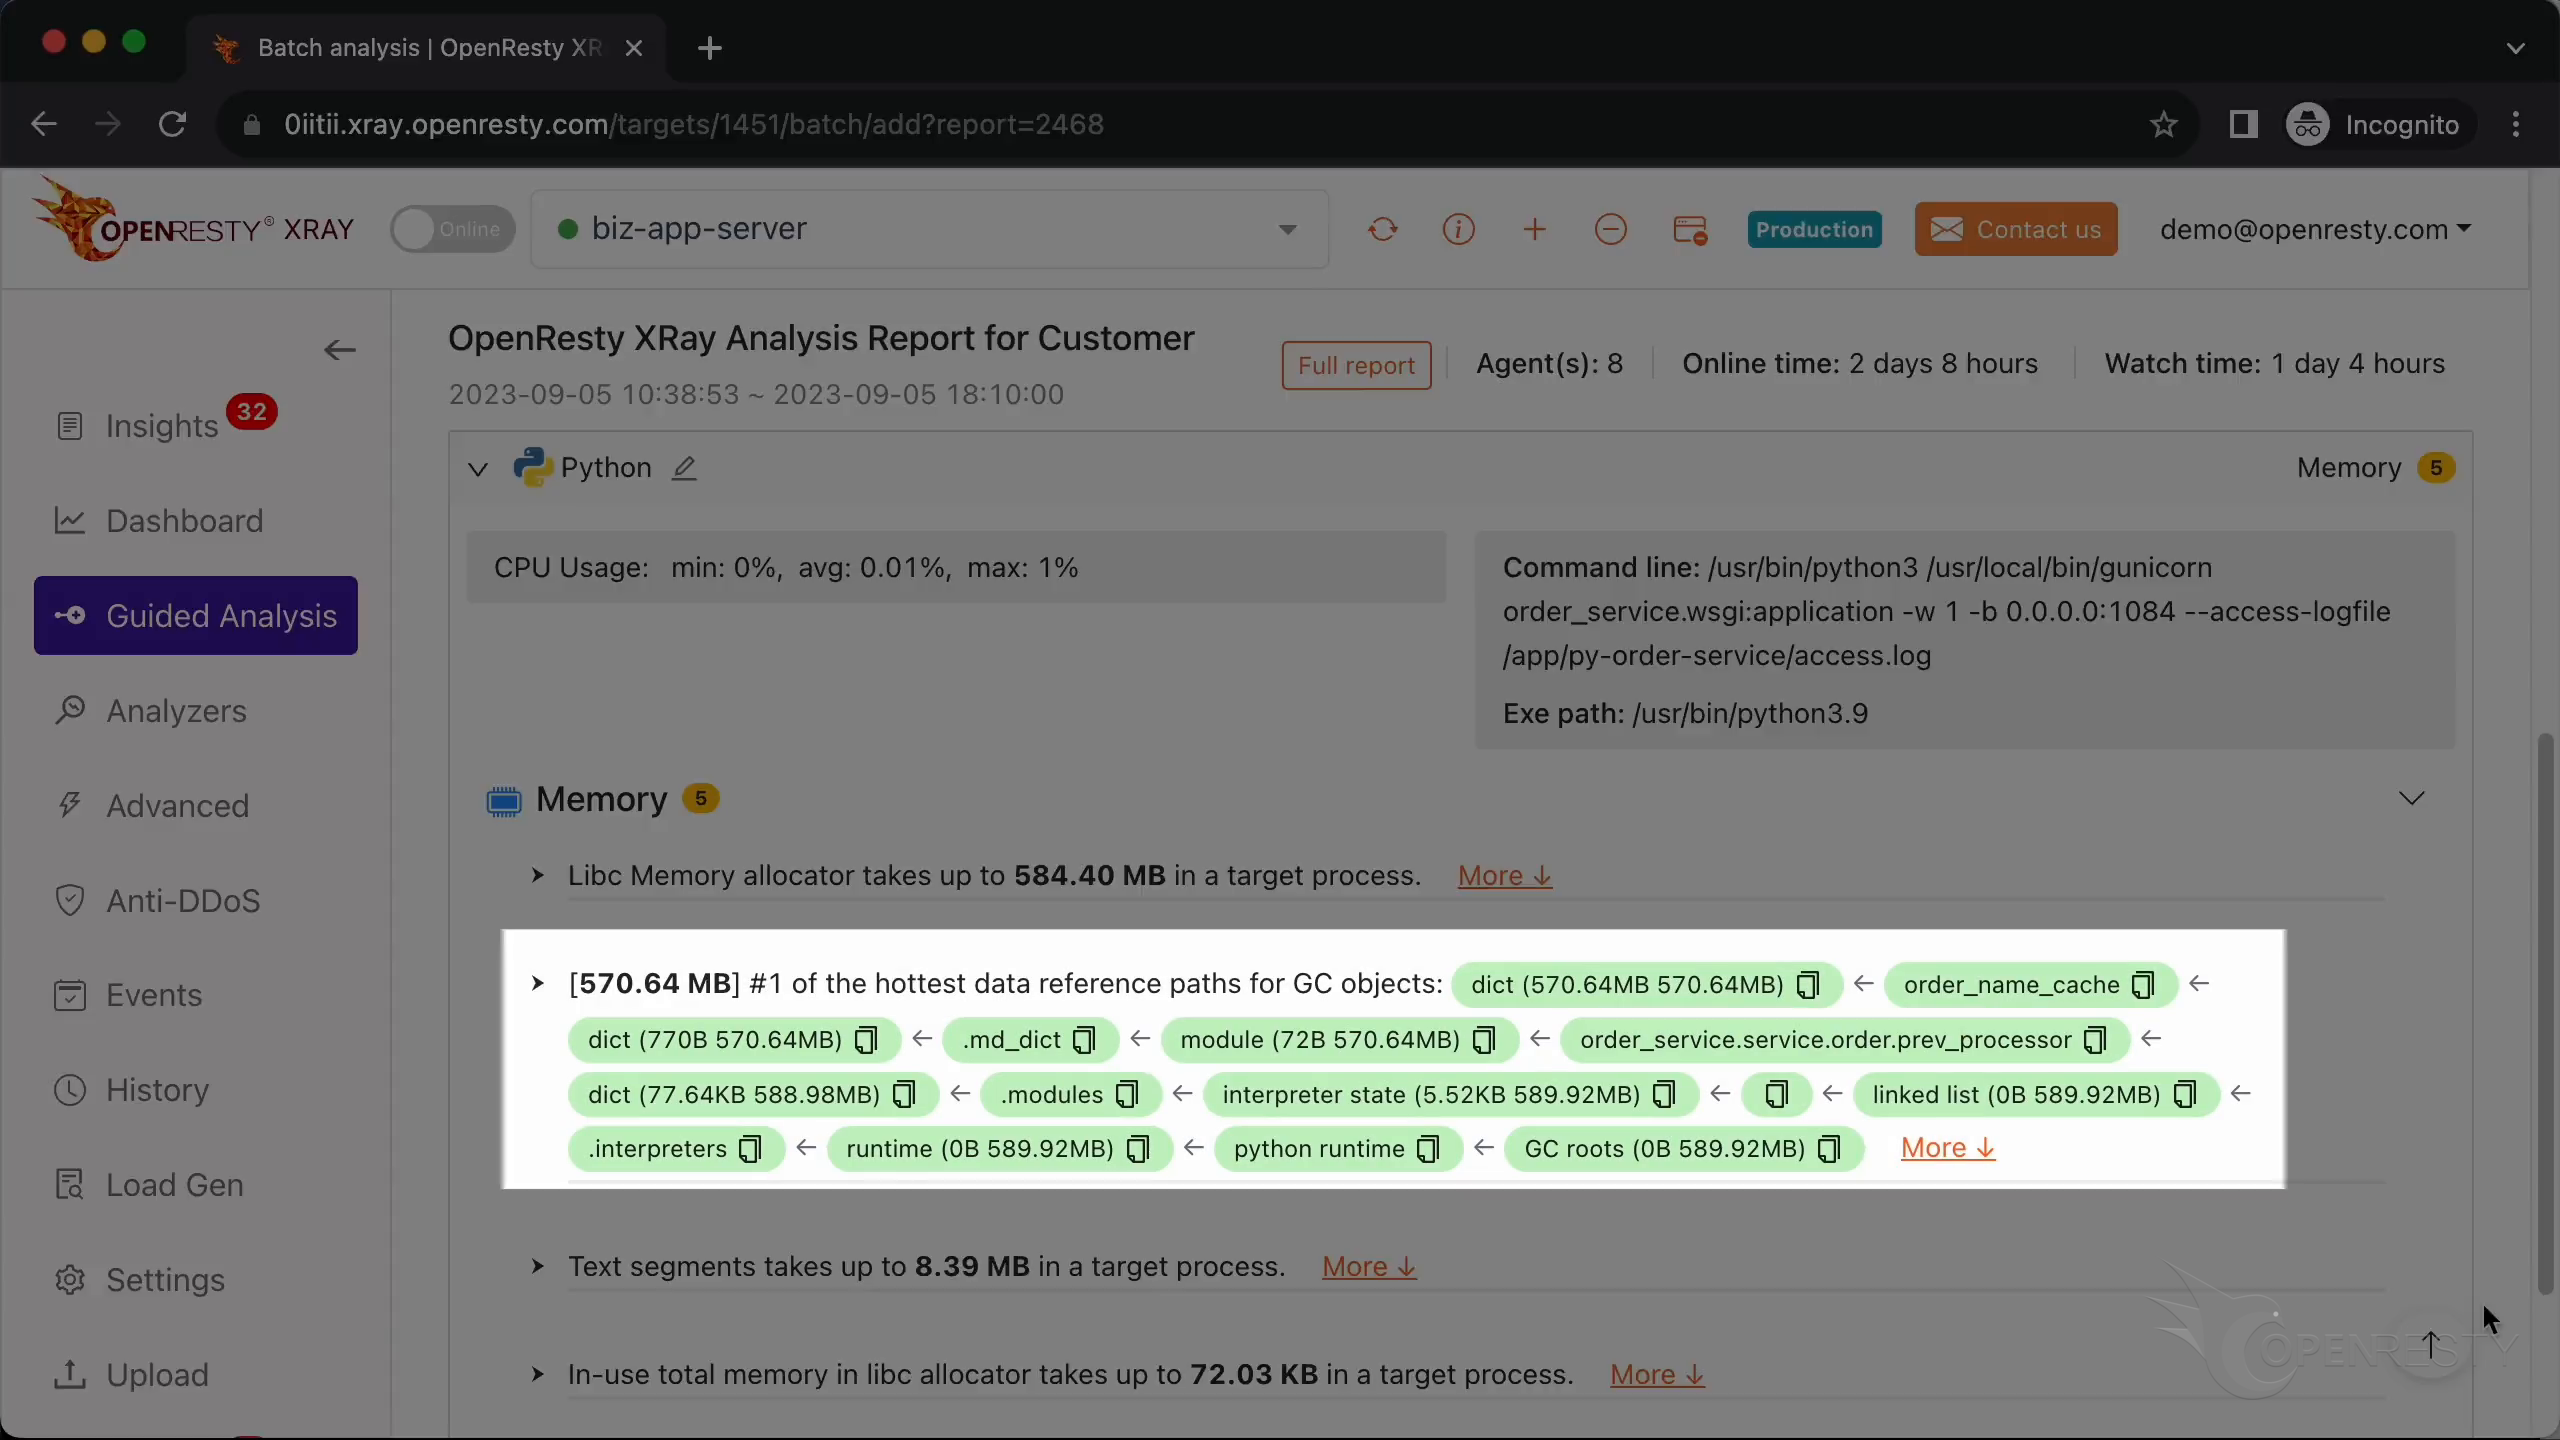Expand the Text segments row

538,1267
